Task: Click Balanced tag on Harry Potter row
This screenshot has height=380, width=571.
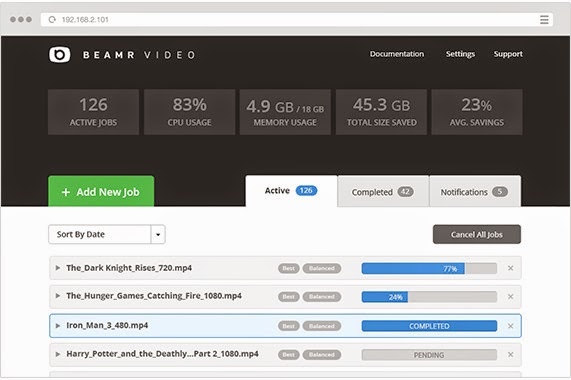Action: pos(322,355)
